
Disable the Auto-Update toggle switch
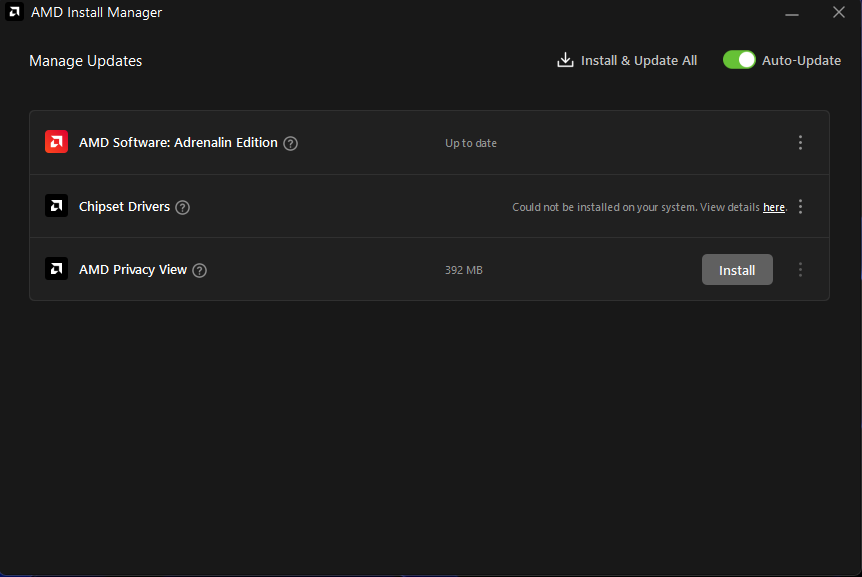pyautogui.click(x=739, y=60)
